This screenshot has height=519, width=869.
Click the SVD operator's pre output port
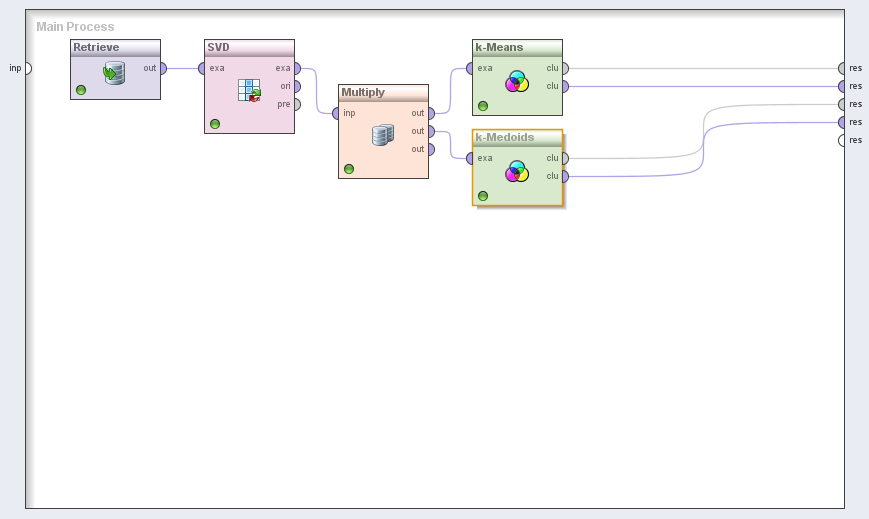[x=297, y=105]
